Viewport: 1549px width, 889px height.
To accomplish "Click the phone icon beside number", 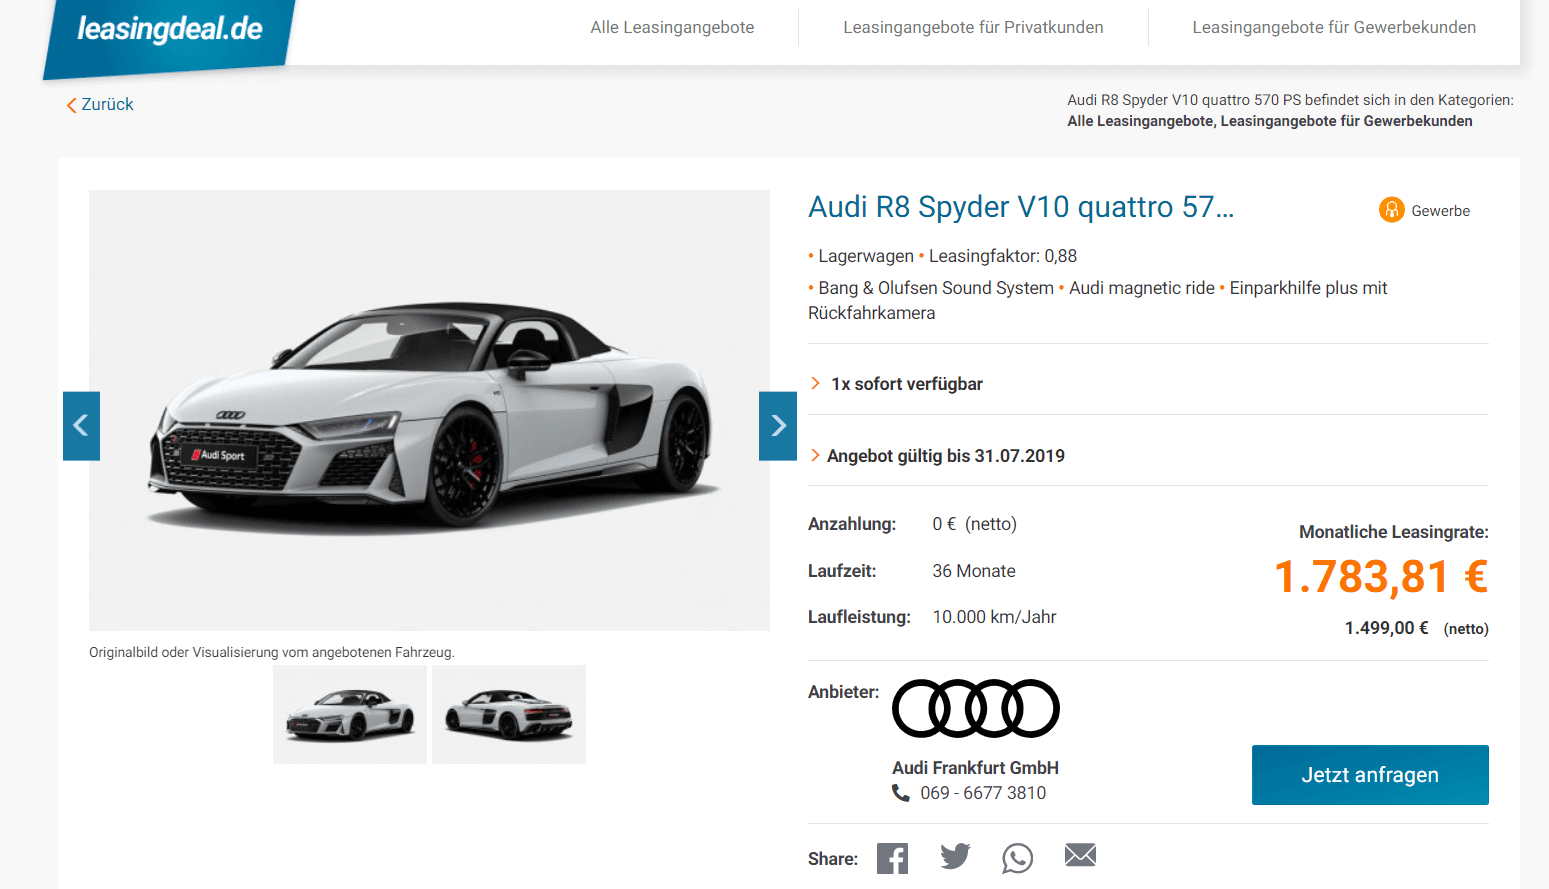I will (x=901, y=793).
